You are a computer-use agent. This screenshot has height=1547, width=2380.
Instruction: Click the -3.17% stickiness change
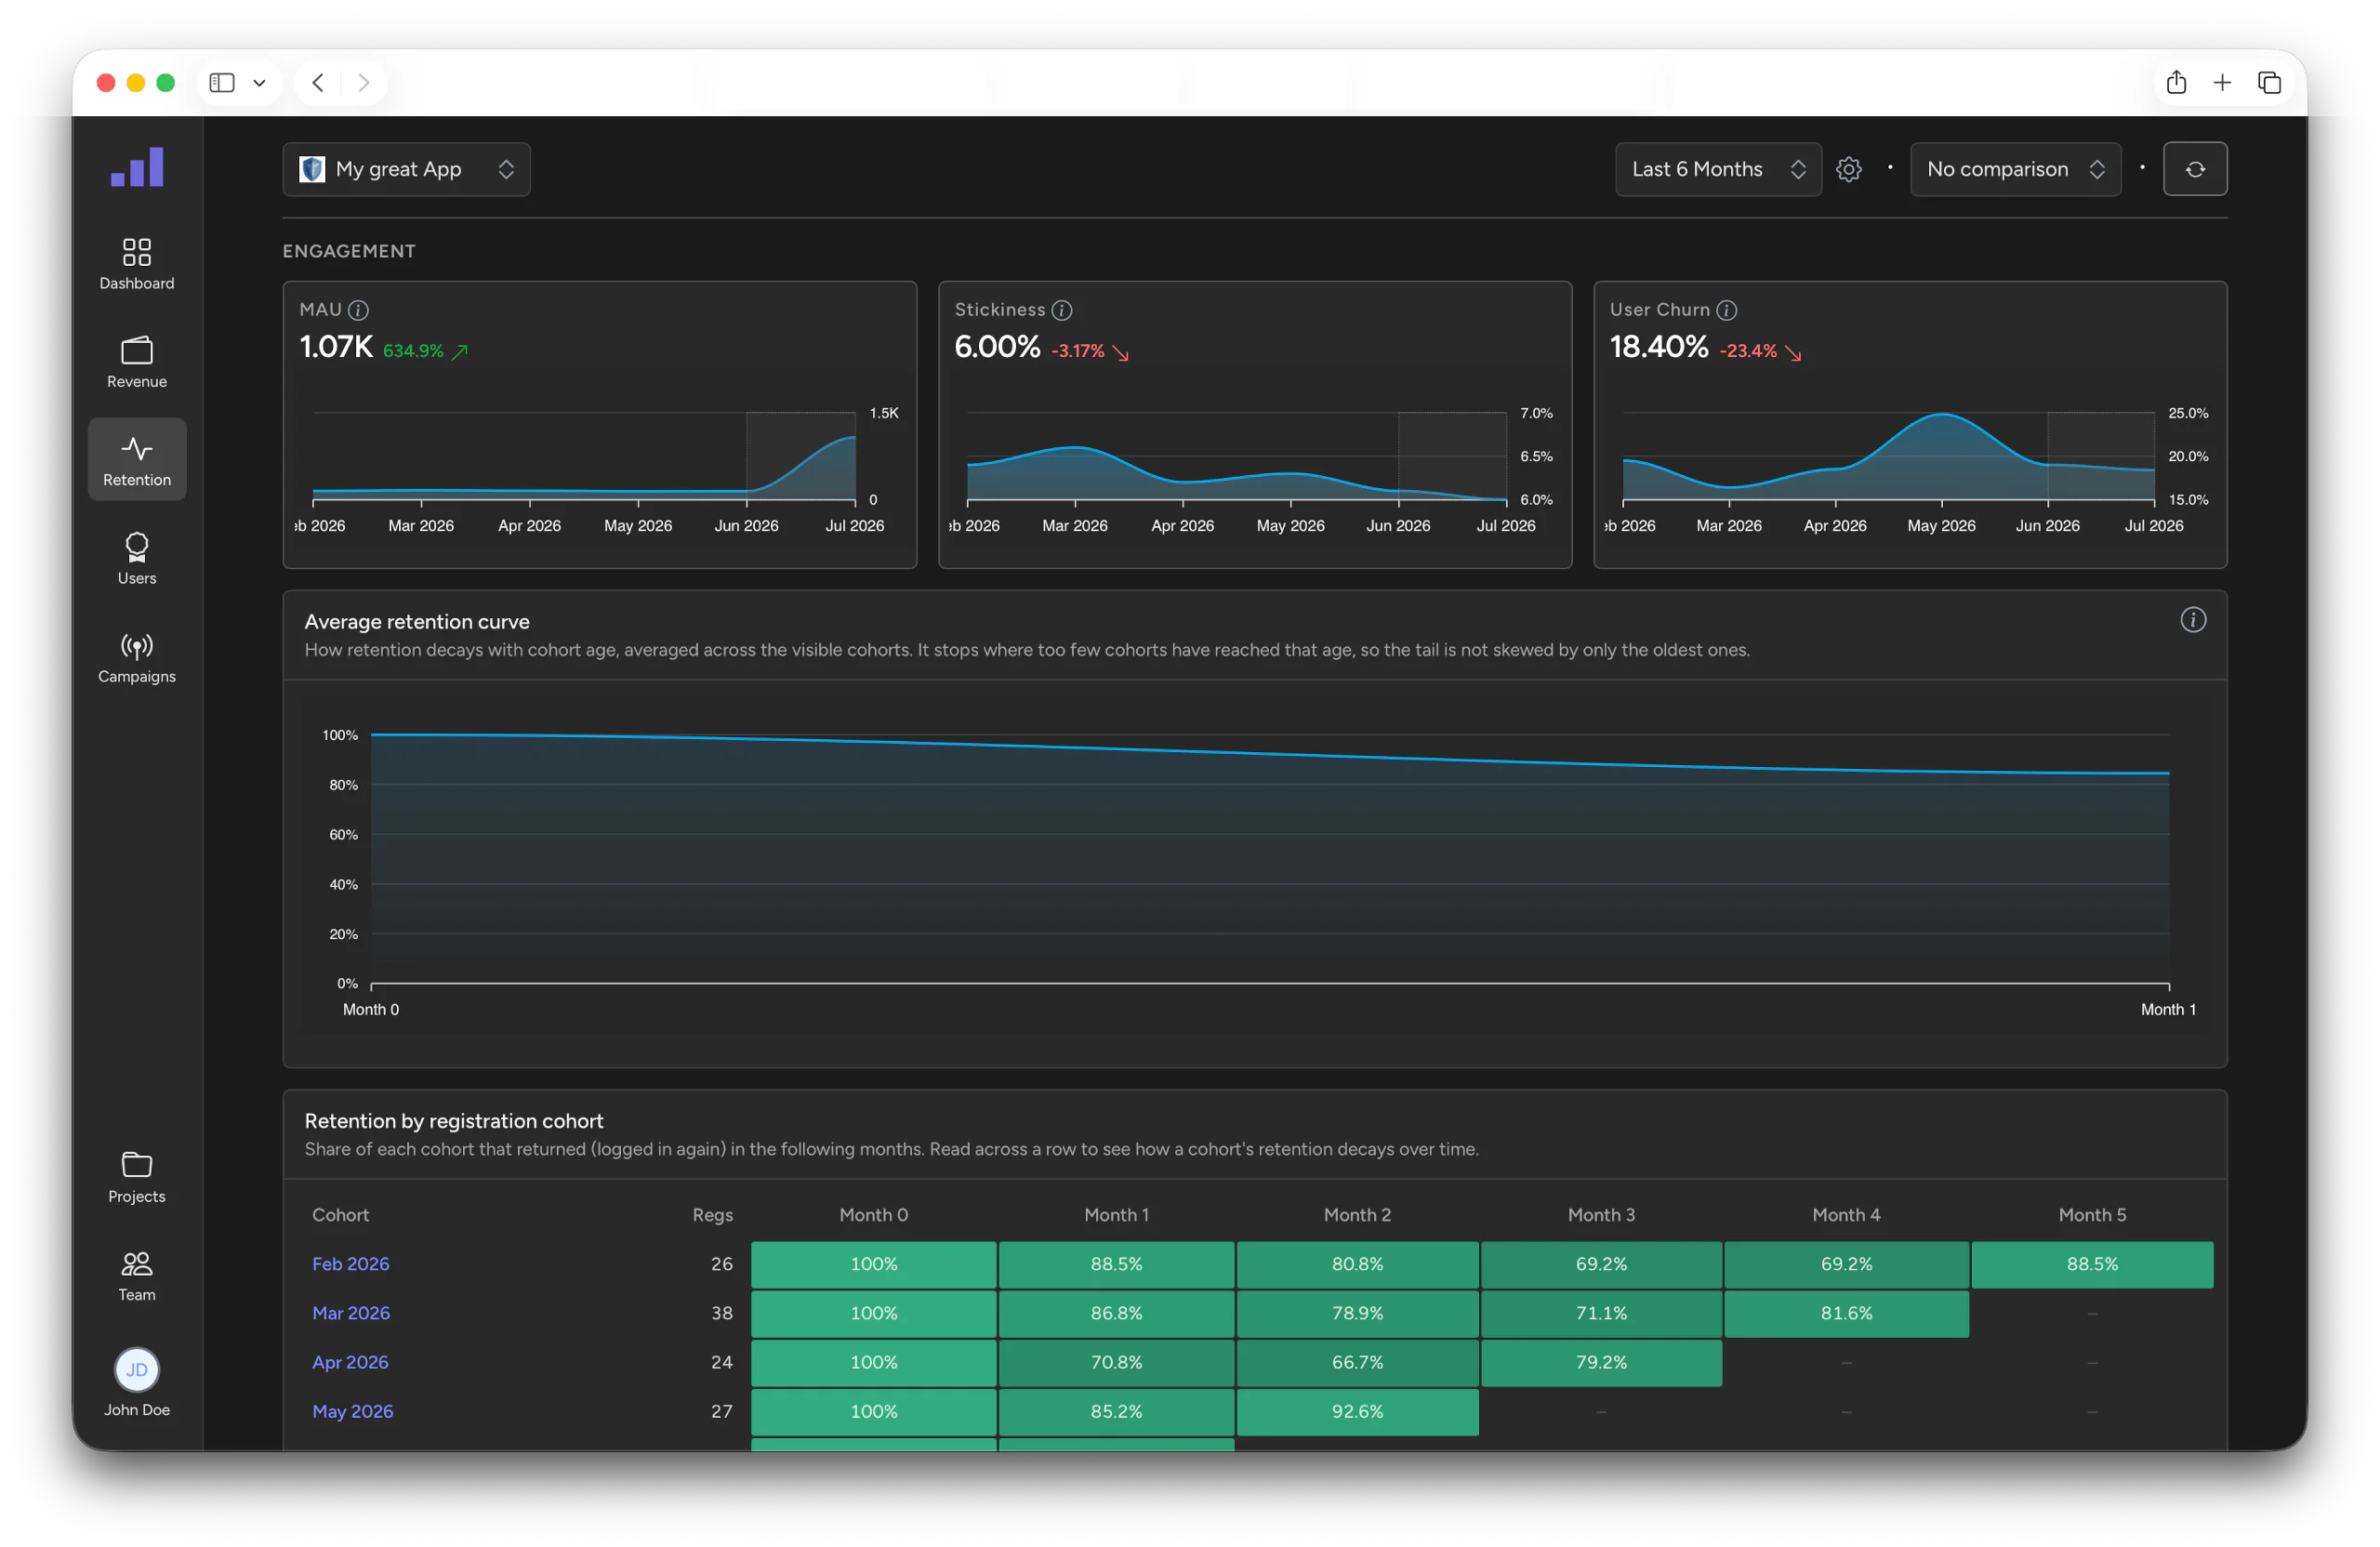1090,351
